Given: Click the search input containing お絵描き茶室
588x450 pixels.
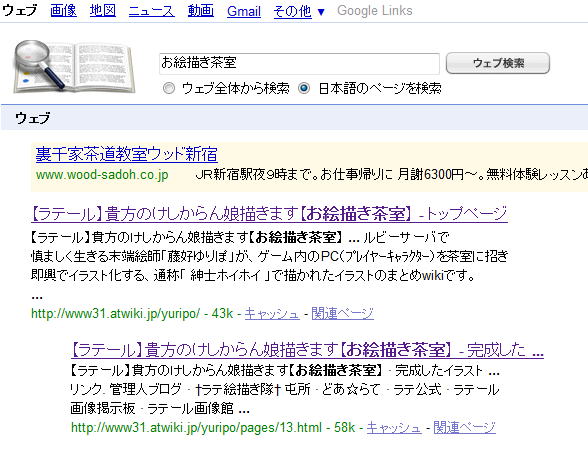Looking at the screenshot, I should pos(299,63).
